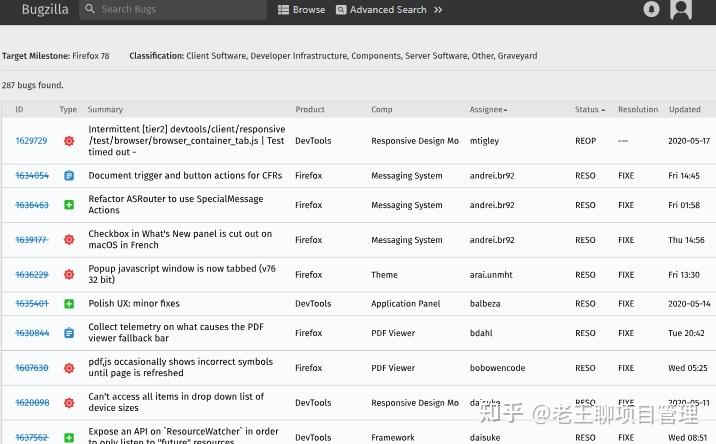Image resolution: width=716 pixels, height=444 pixels.
Task: Click the enhancement icon for bug 1635401
Action: tap(69, 303)
